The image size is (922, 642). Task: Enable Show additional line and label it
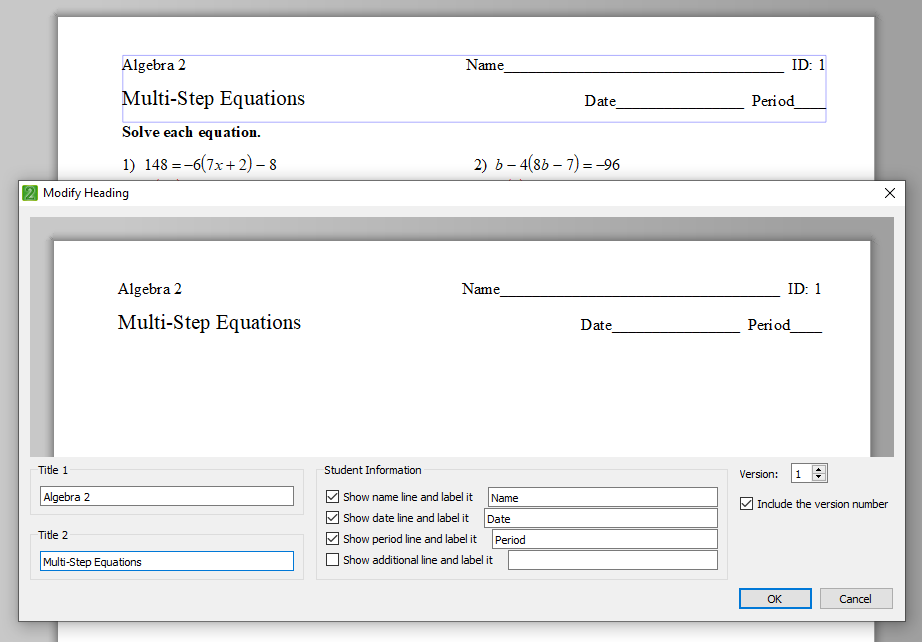333,560
